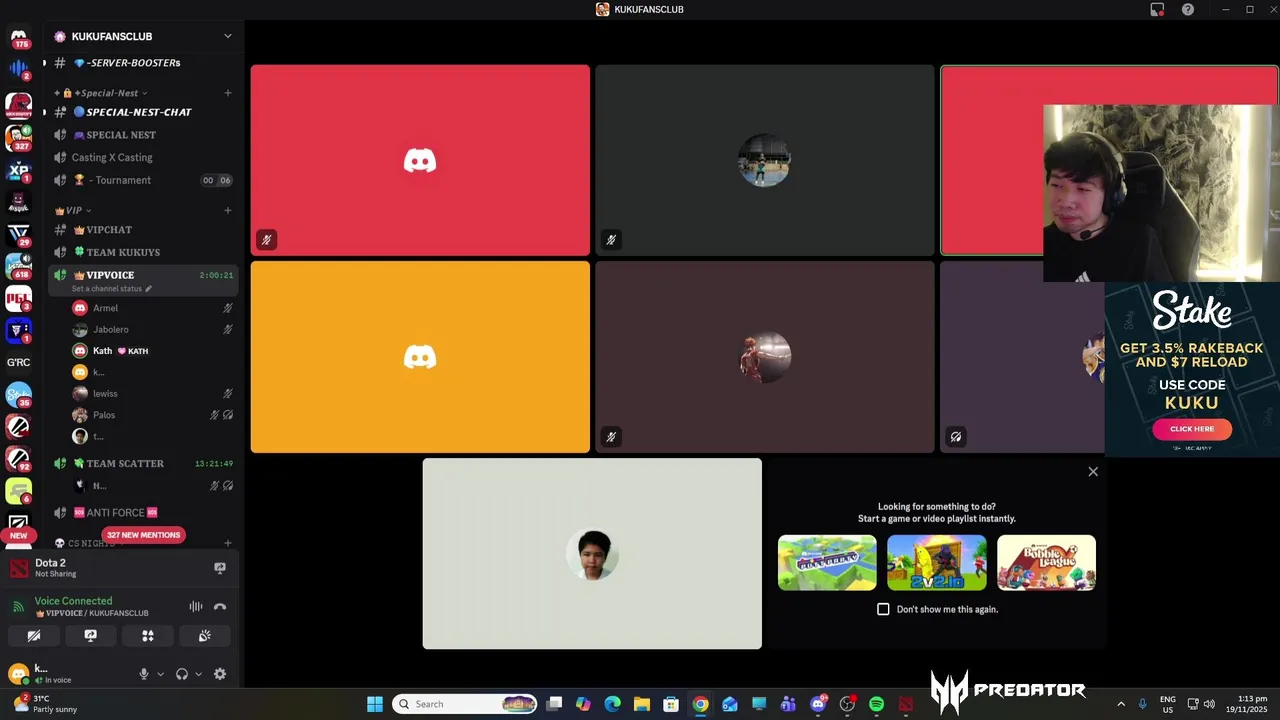Open the soundboard button
The width and height of the screenshot is (1280, 720).
click(204, 636)
